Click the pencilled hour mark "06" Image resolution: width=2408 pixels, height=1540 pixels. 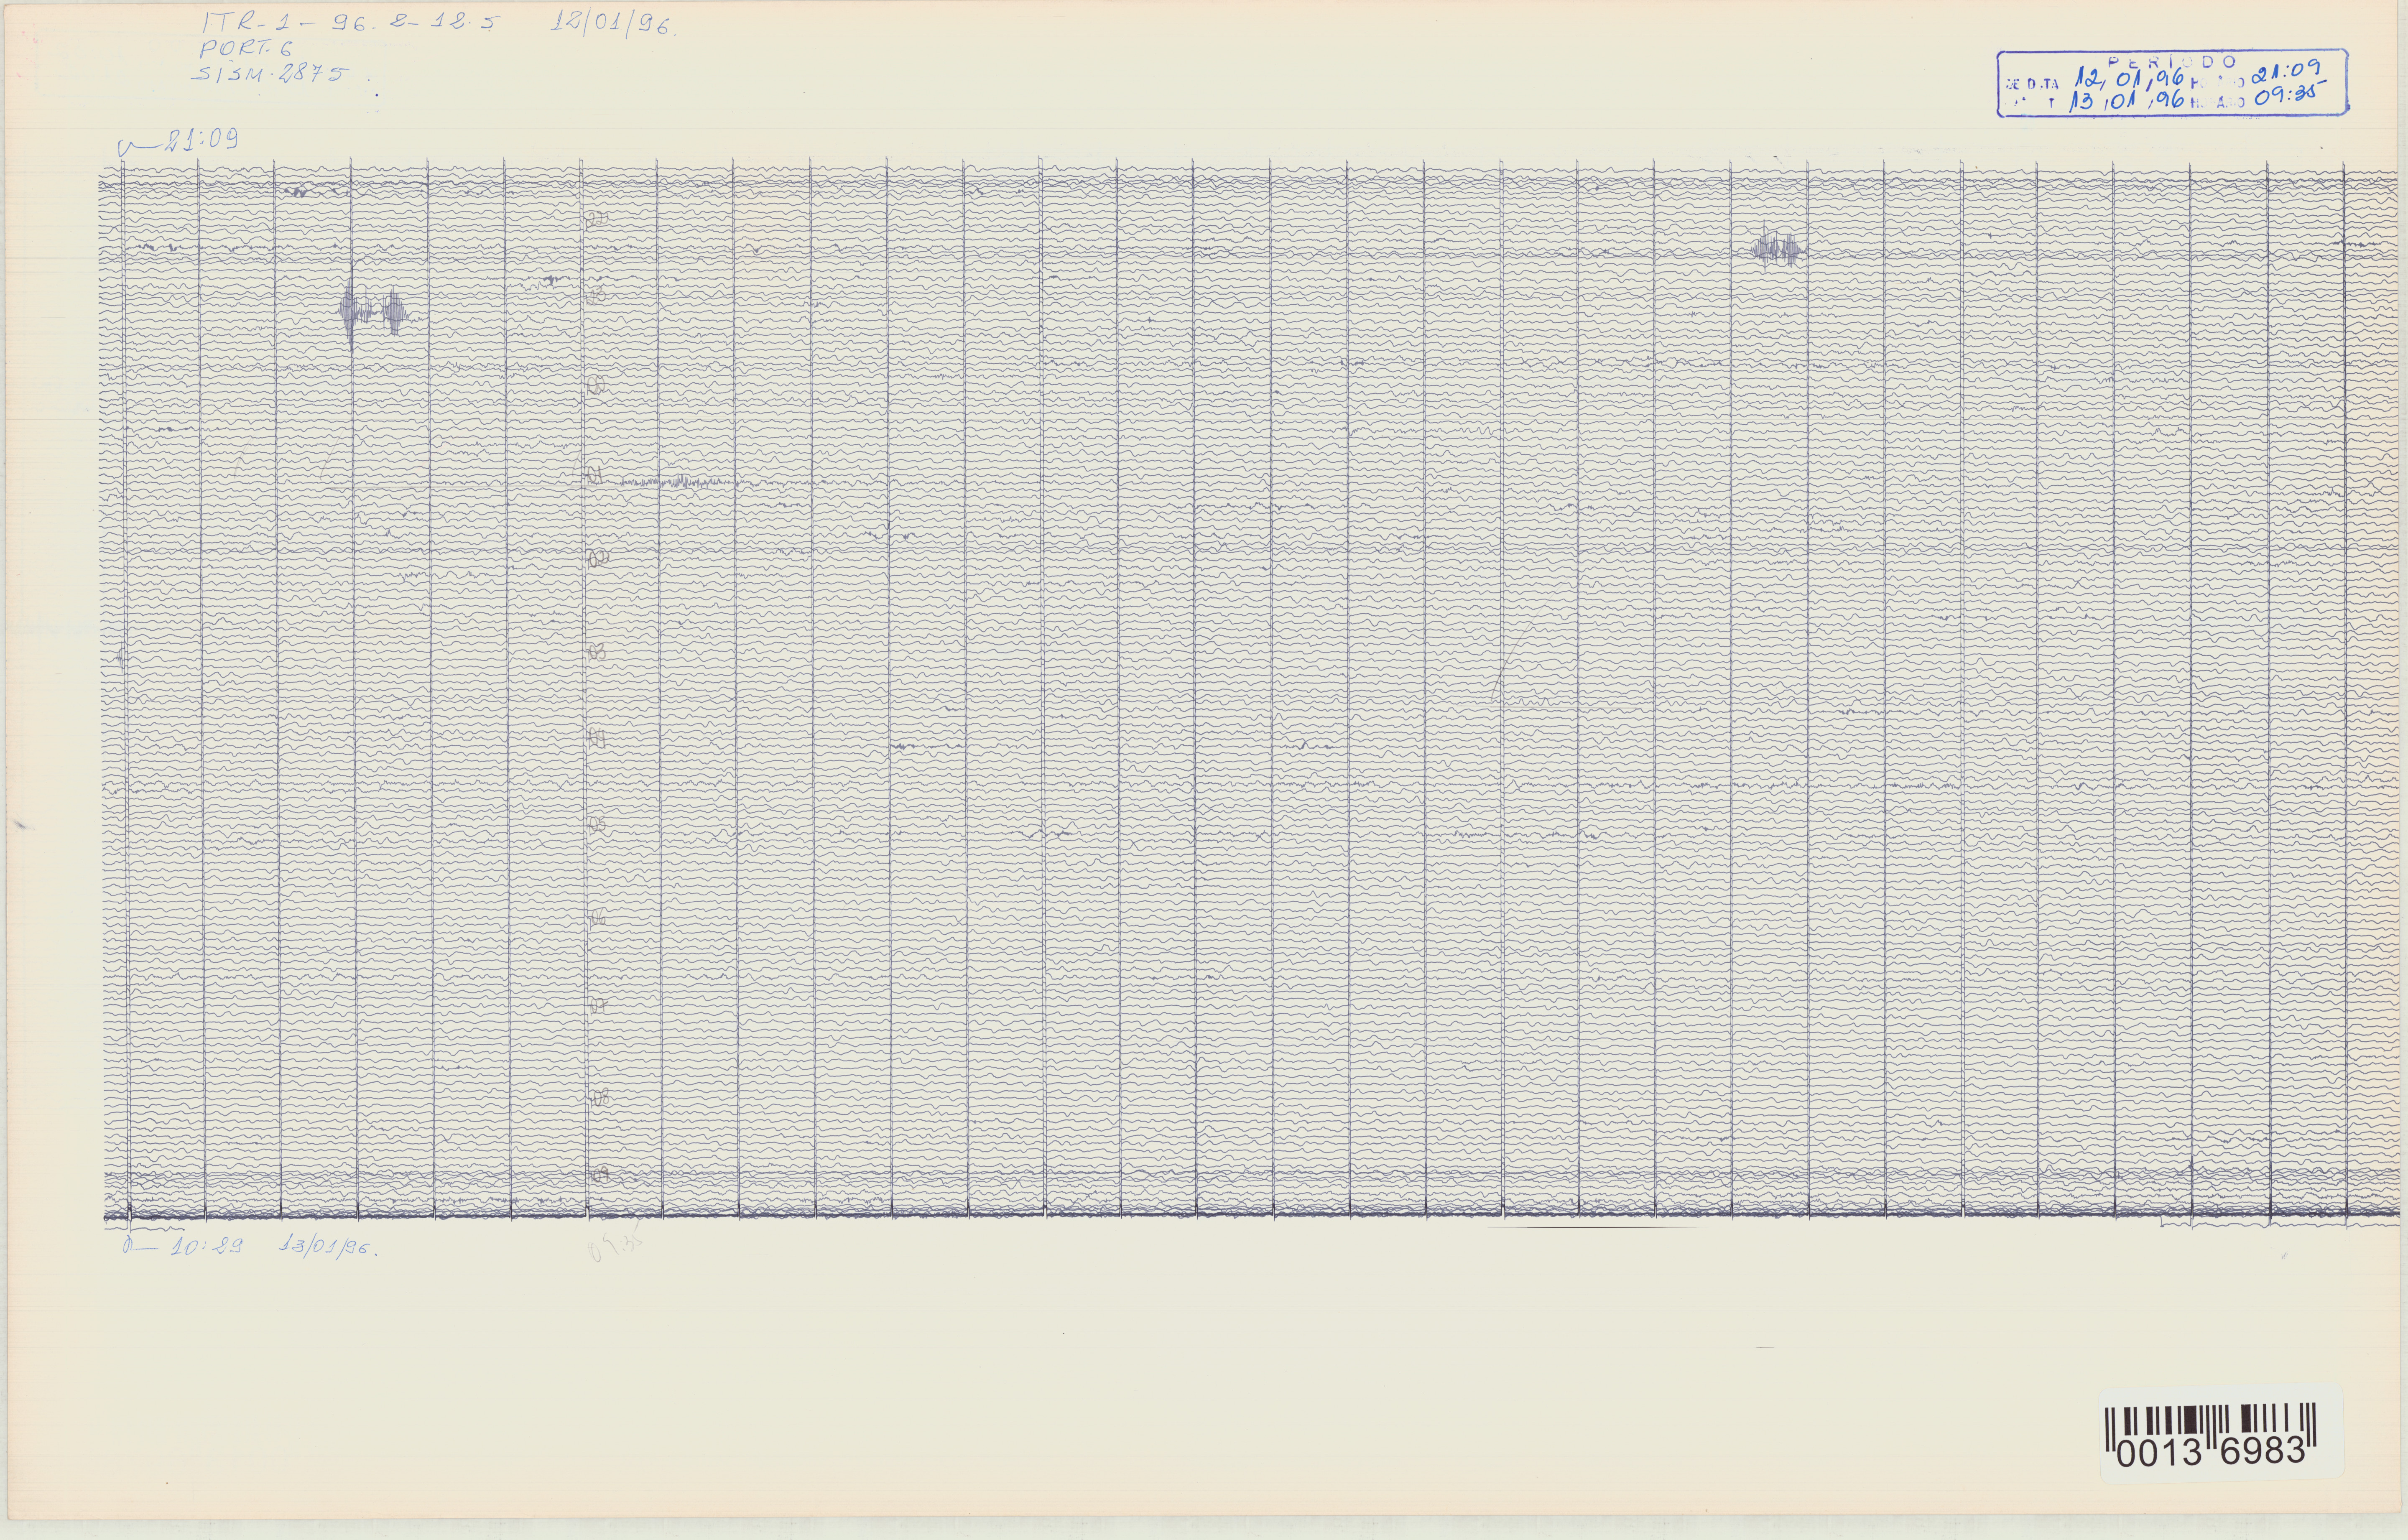coord(598,918)
